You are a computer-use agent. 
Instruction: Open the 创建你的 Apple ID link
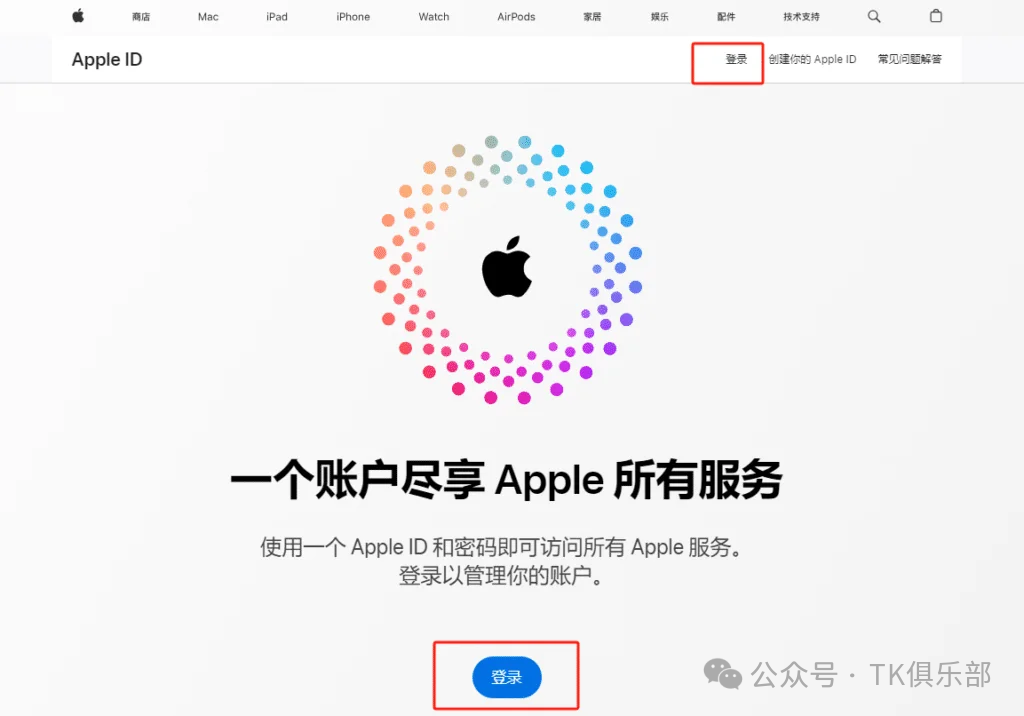812,59
